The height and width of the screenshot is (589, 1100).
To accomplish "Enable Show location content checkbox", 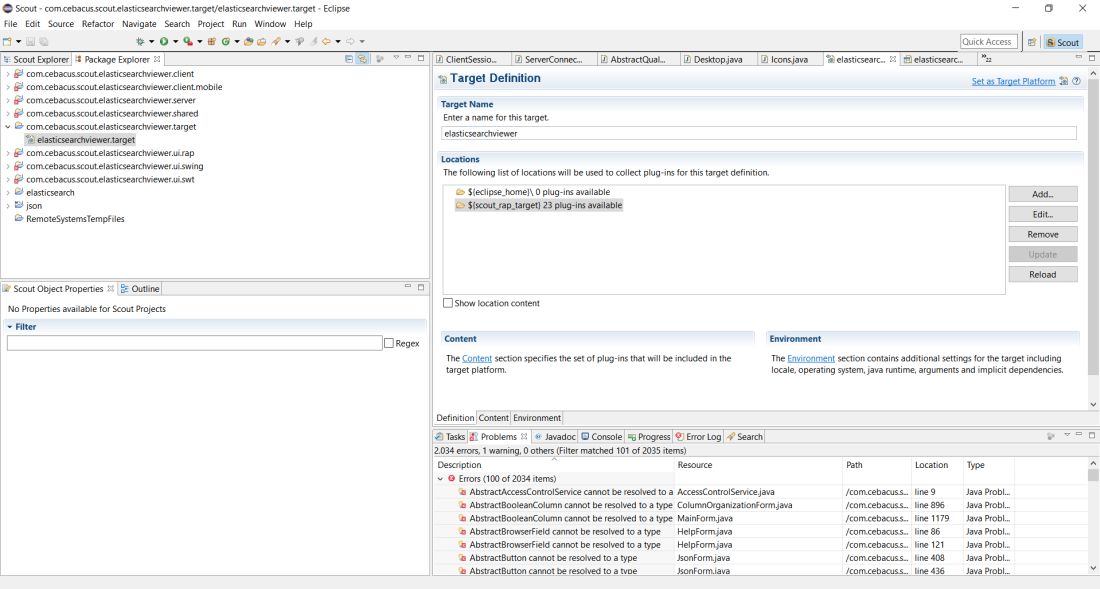I will (448, 303).
